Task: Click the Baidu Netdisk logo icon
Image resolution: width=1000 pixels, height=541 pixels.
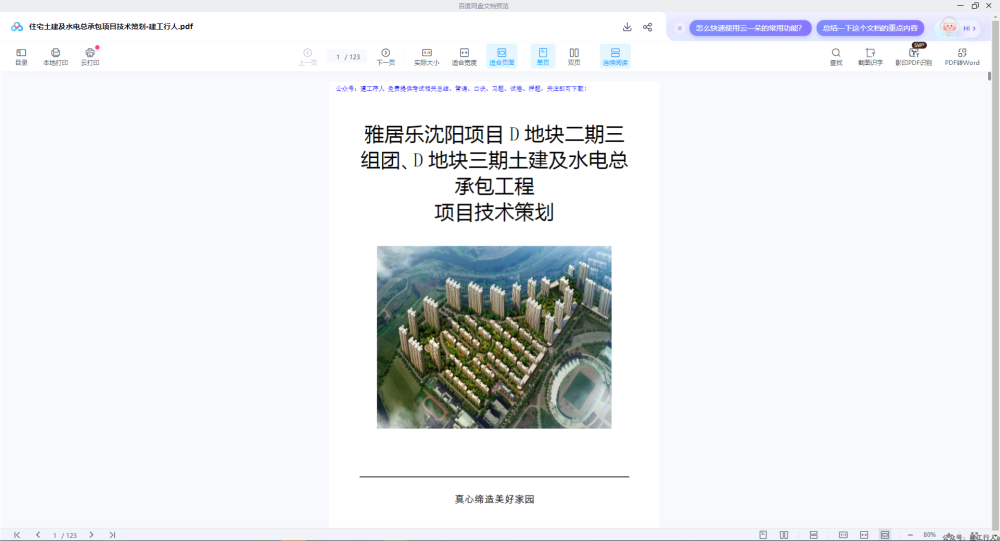Action: coord(17,27)
